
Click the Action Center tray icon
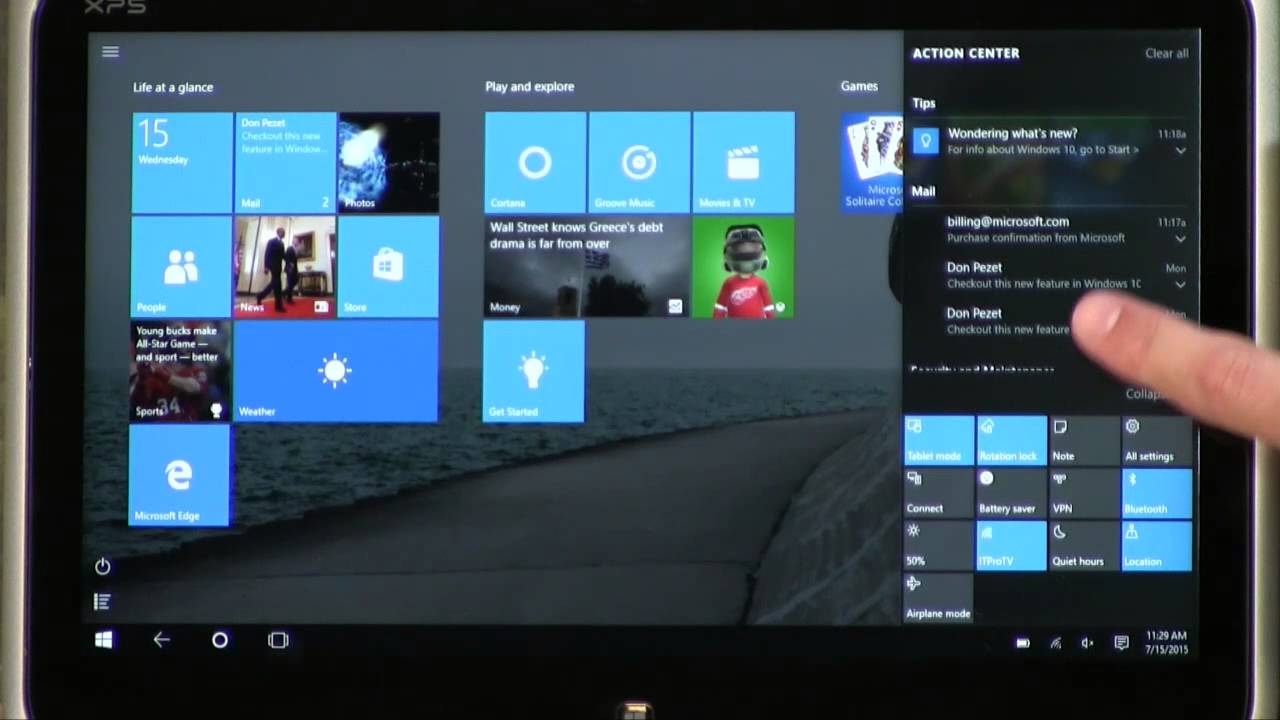pyautogui.click(x=1121, y=643)
